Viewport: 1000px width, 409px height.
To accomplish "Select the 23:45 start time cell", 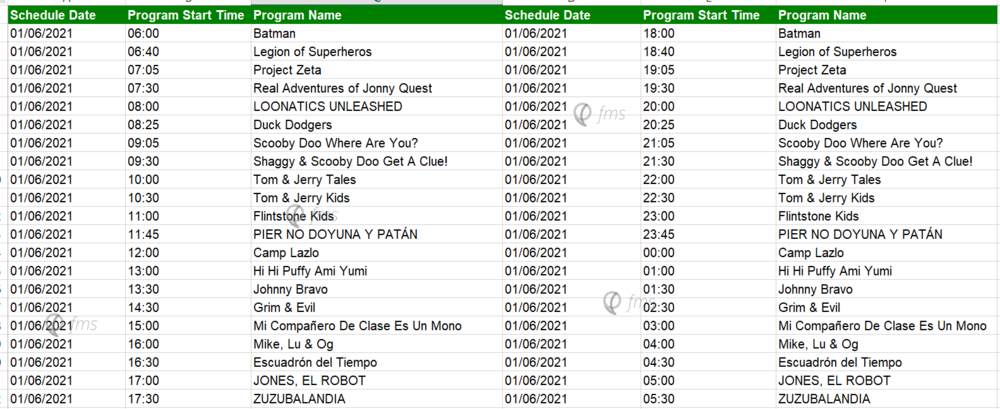I will (660, 234).
